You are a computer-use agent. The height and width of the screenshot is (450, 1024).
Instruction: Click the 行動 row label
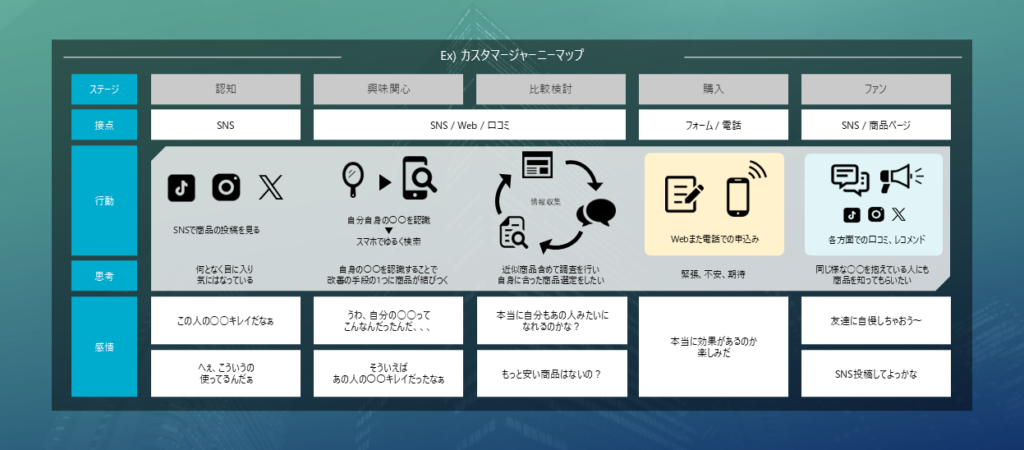coord(104,200)
